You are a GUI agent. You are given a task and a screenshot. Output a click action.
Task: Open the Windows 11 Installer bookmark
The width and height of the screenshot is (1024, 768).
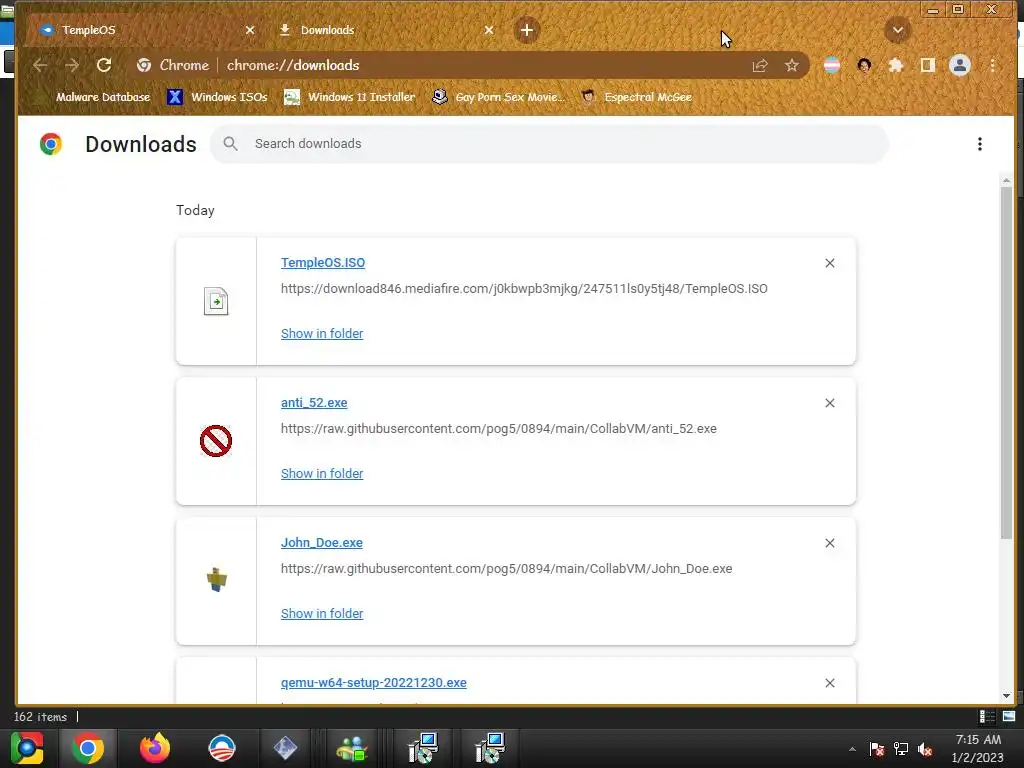(350, 97)
